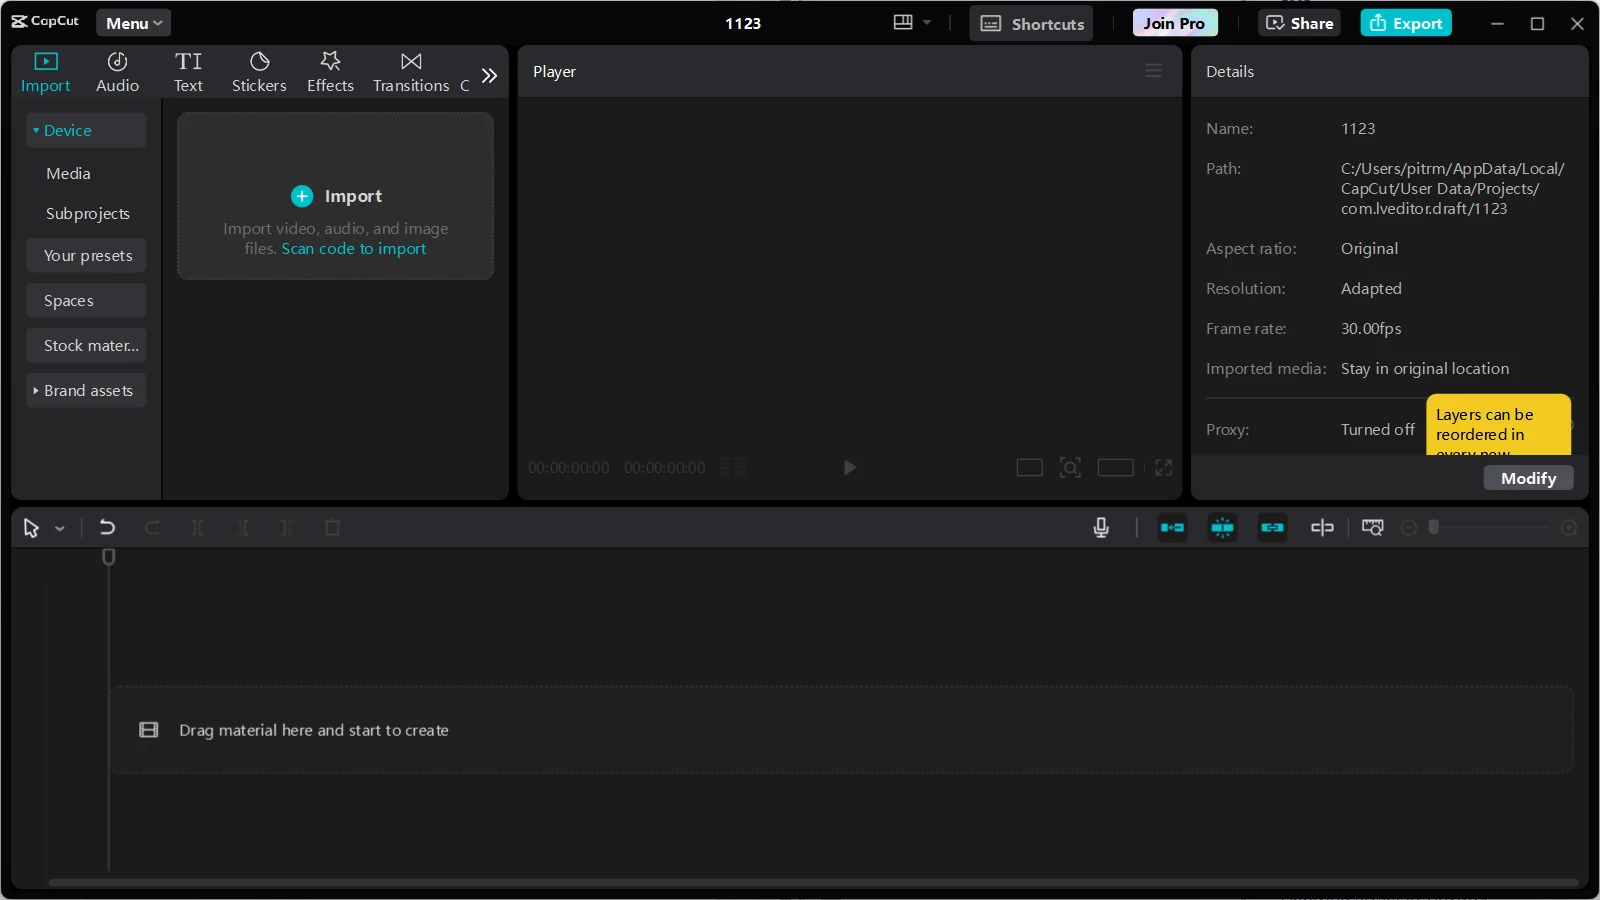Undo the last action
Screen dimensions: 1600x900
point(107,527)
